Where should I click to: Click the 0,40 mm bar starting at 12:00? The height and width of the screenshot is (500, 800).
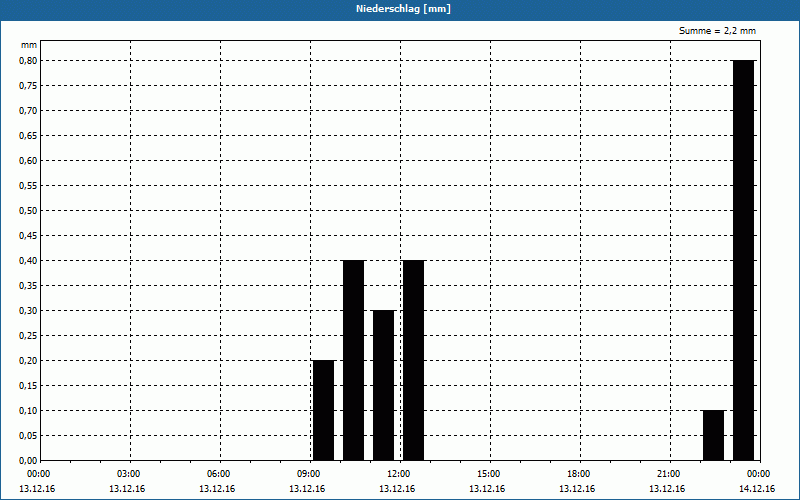click(x=413, y=360)
